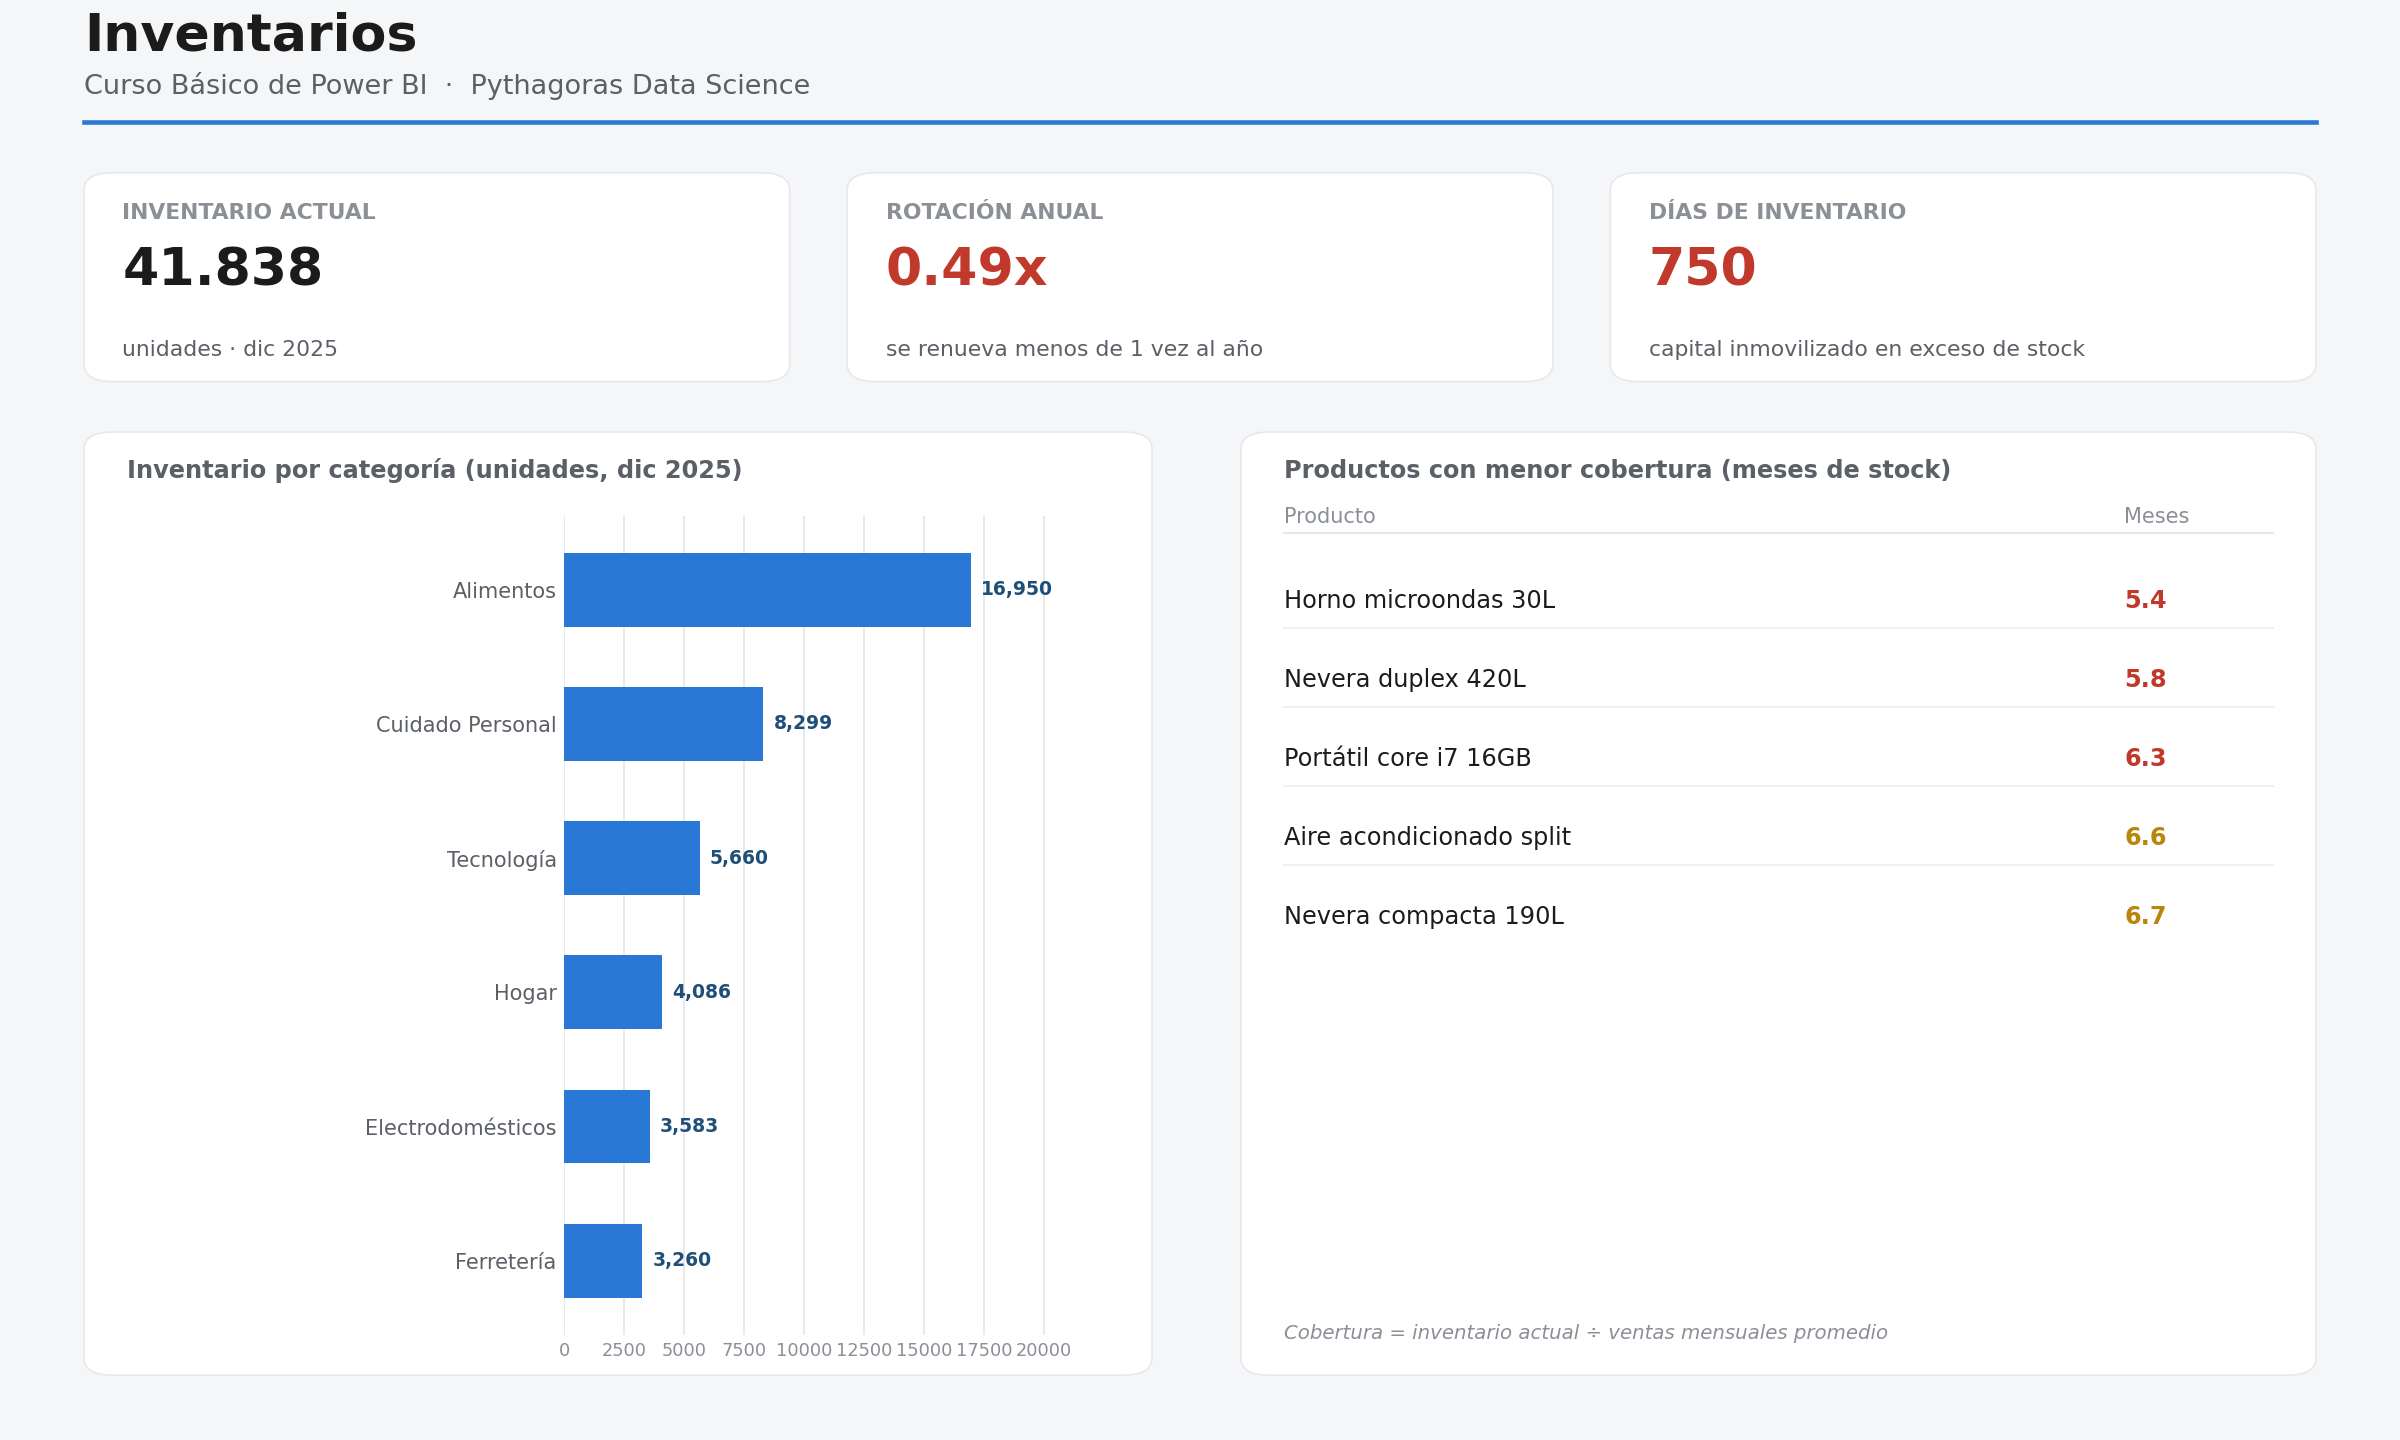Click the Horno microondas 30L row
This screenshot has height=1440, width=2400.
click(1778, 600)
